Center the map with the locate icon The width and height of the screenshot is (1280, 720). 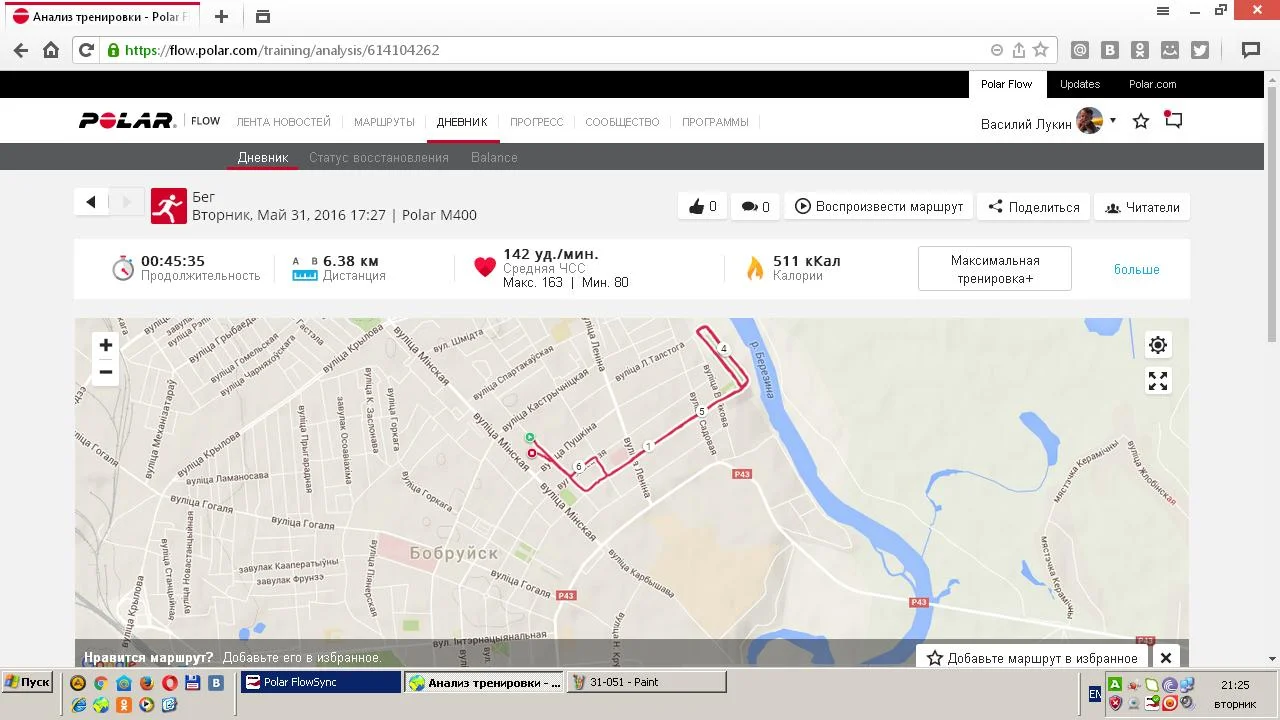[x=1158, y=345]
